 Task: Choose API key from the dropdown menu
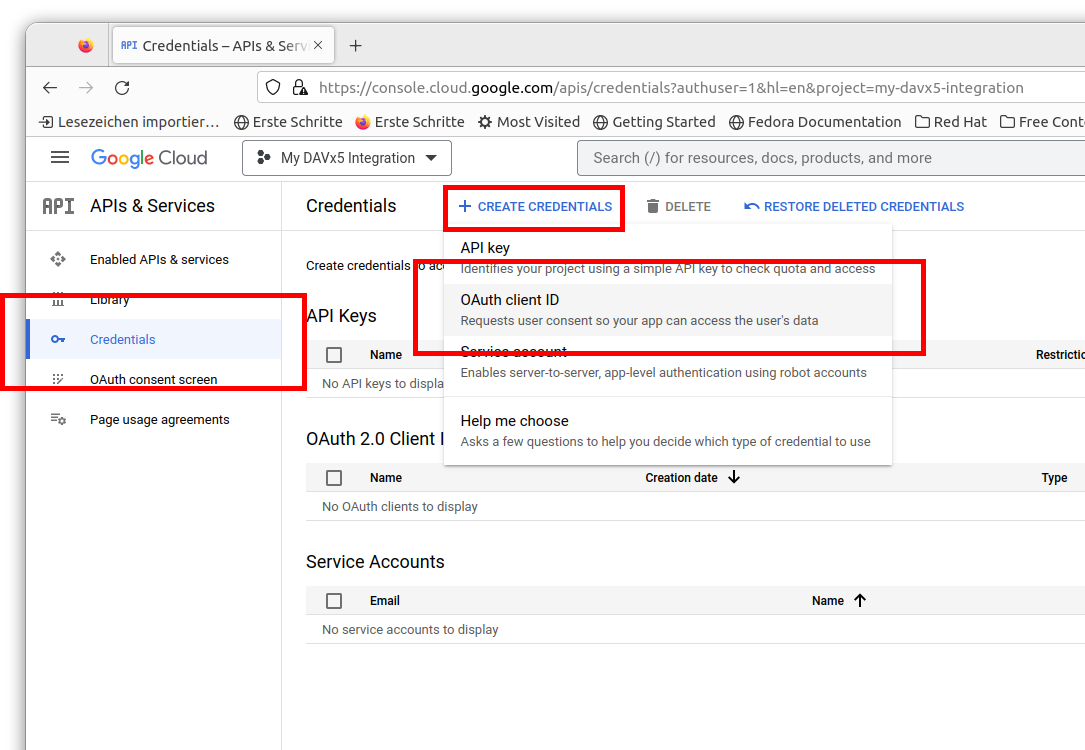click(x=668, y=257)
